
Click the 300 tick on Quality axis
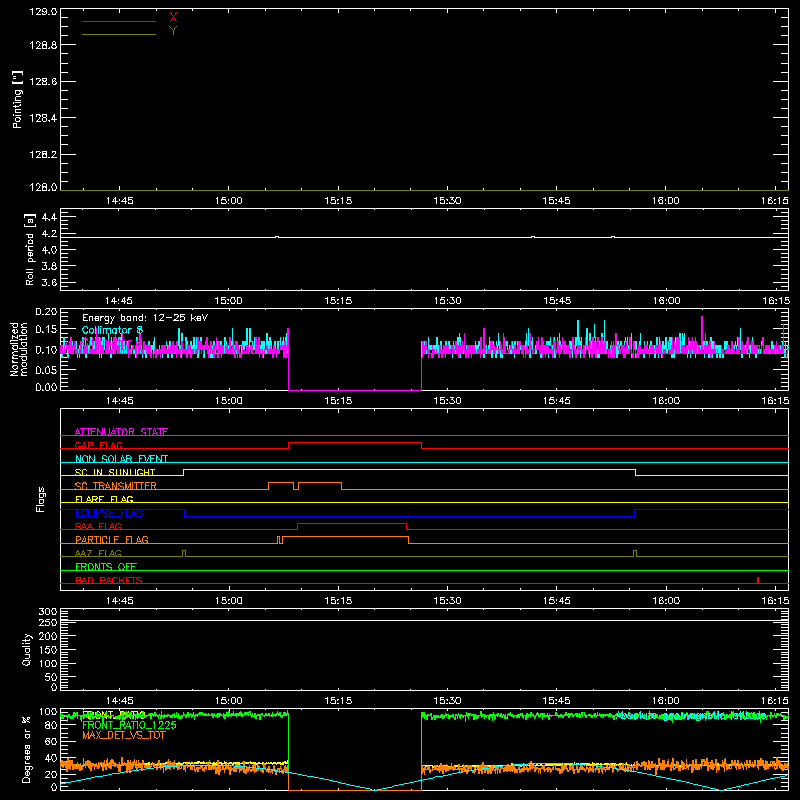[x=47, y=611]
